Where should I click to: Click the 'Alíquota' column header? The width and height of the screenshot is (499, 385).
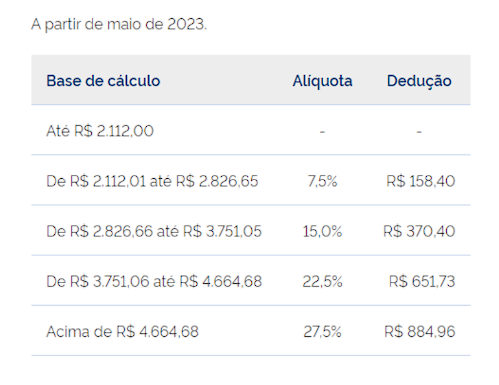(x=322, y=81)
